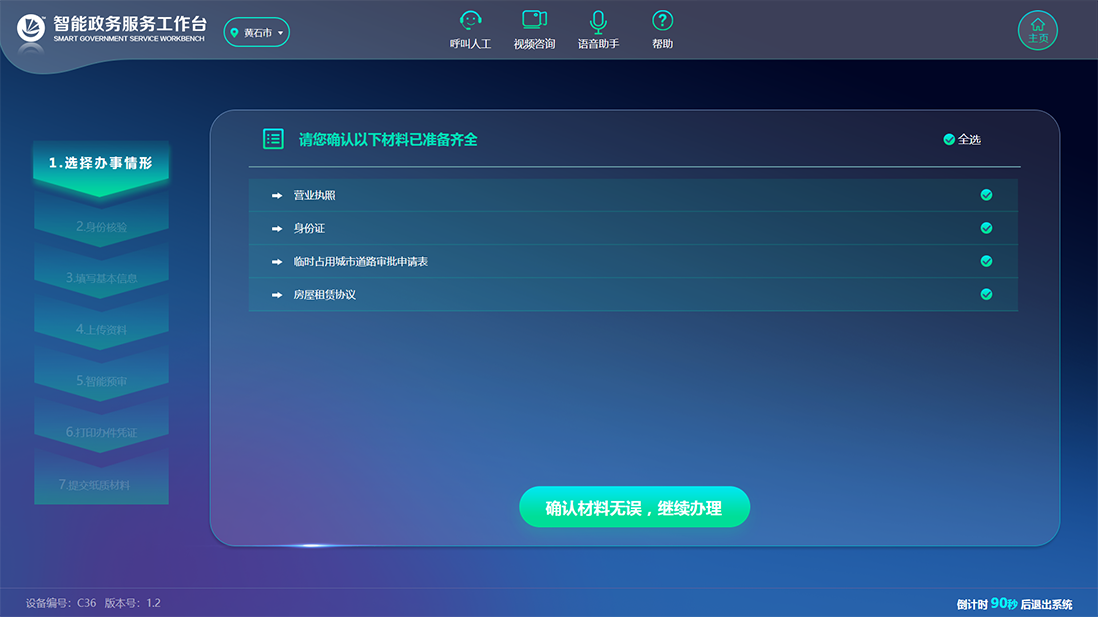Open the 帮助 question mark icon
This screenshot has width=1098, height=617.
pyautogui.click(x=662, y=20)
